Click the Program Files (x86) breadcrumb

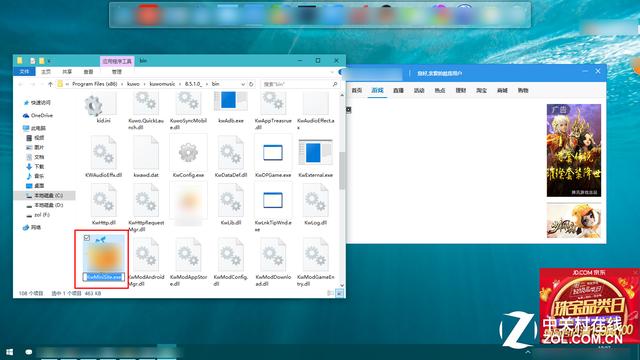tap(95, 84)
